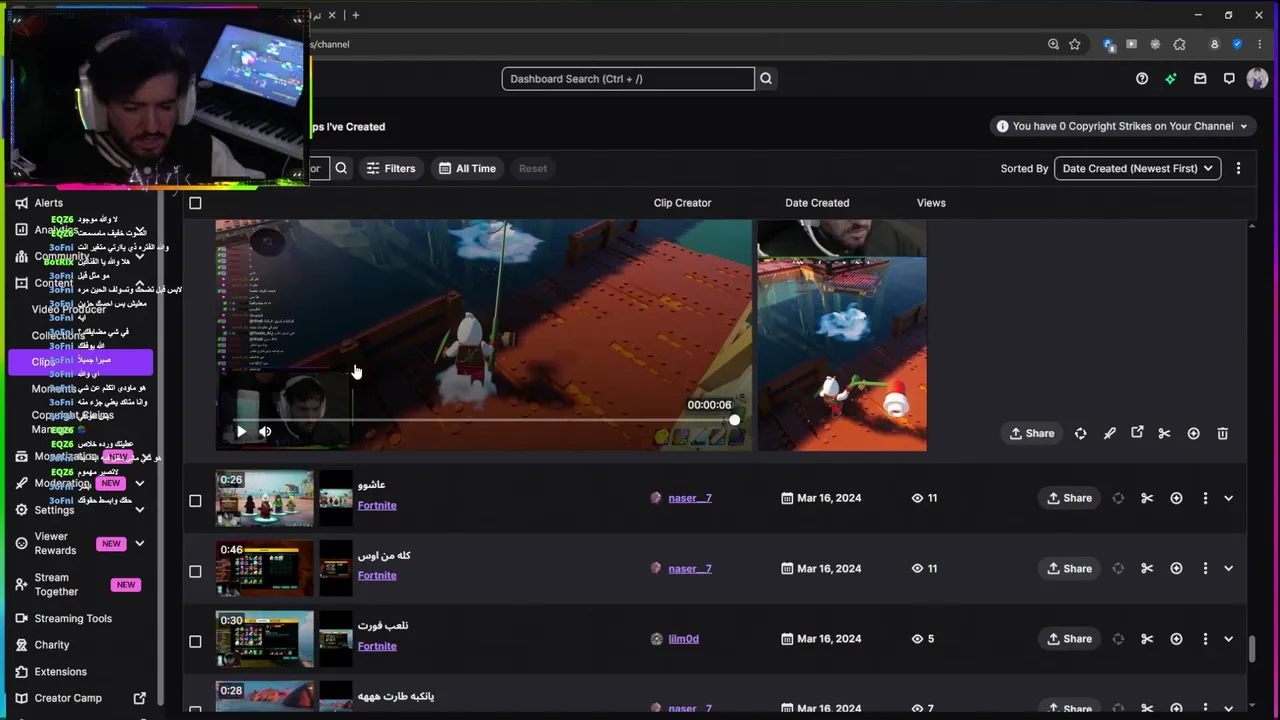
Task: Open expanded clip in new window icon
Action: click(1137, 433)
